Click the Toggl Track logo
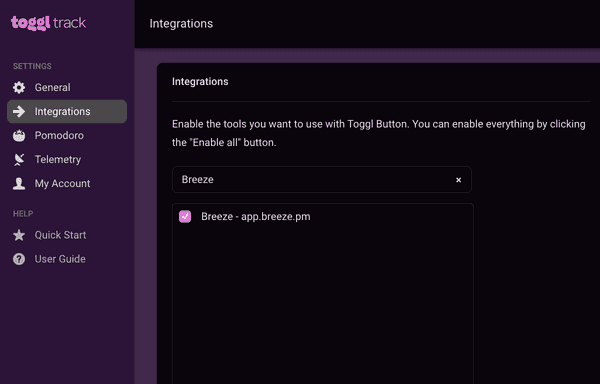600x384 pixels. coord(49,23)
